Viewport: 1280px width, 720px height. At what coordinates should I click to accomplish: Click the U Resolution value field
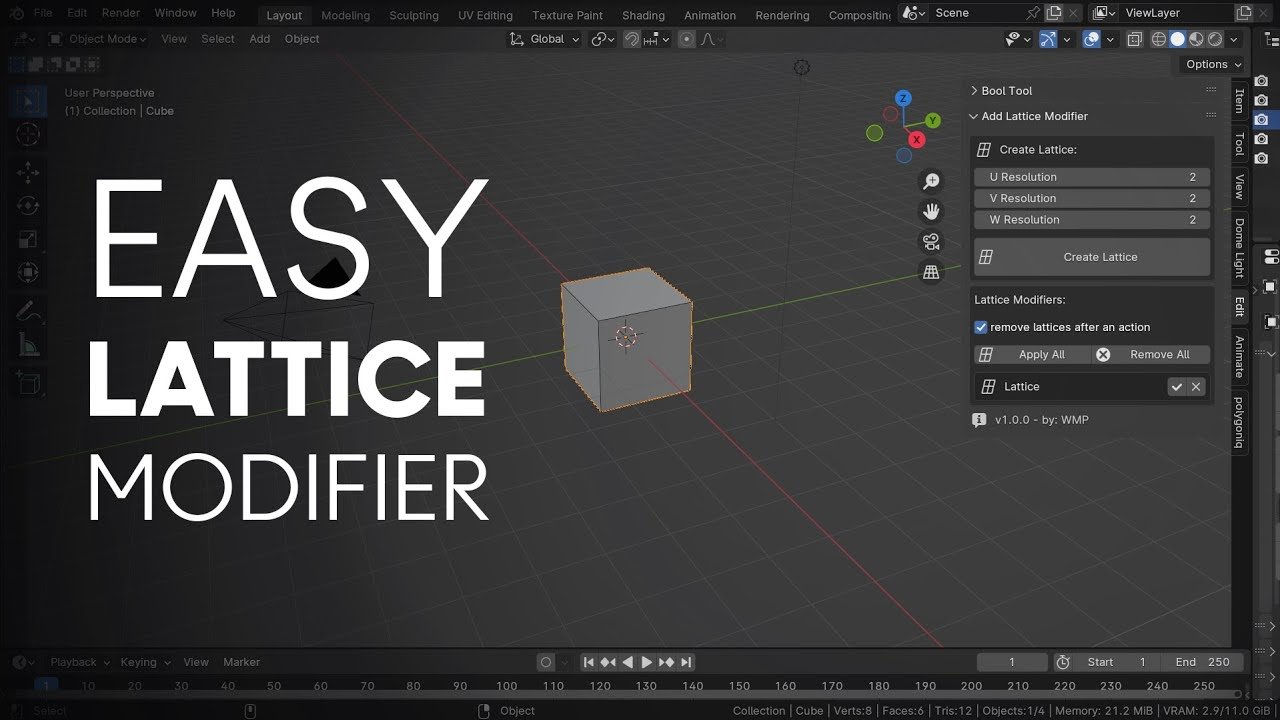coord(1092,177)
